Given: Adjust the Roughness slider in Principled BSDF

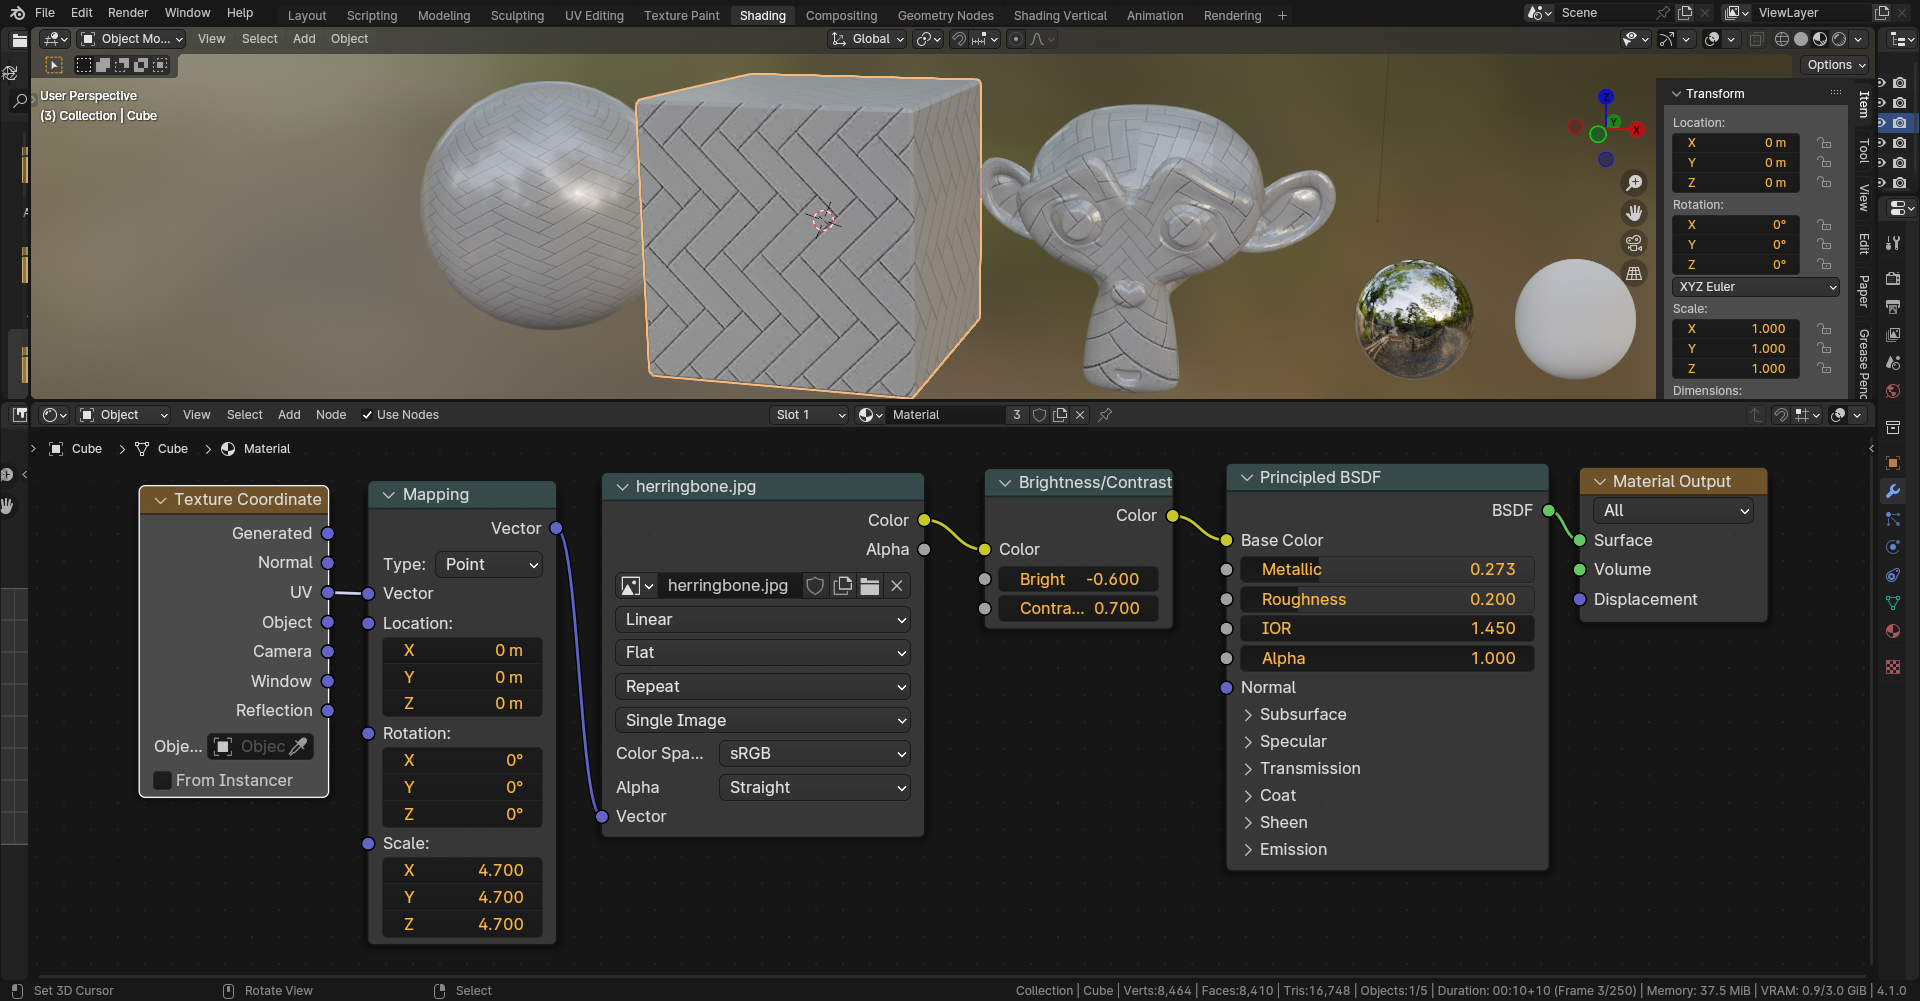Looking at the screenshot, I should tap(1386, 600).
